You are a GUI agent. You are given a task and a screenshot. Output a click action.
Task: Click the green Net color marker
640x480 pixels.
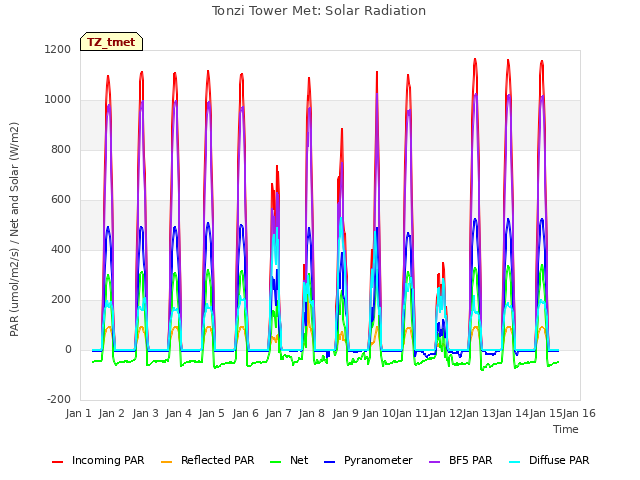(x=276, y=462)
